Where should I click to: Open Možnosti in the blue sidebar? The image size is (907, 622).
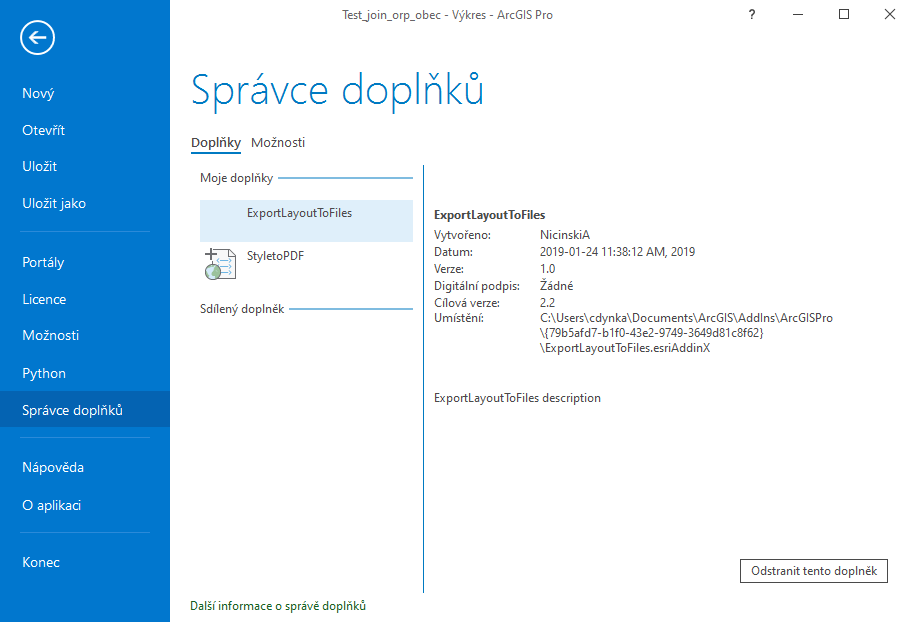point(50,335)
